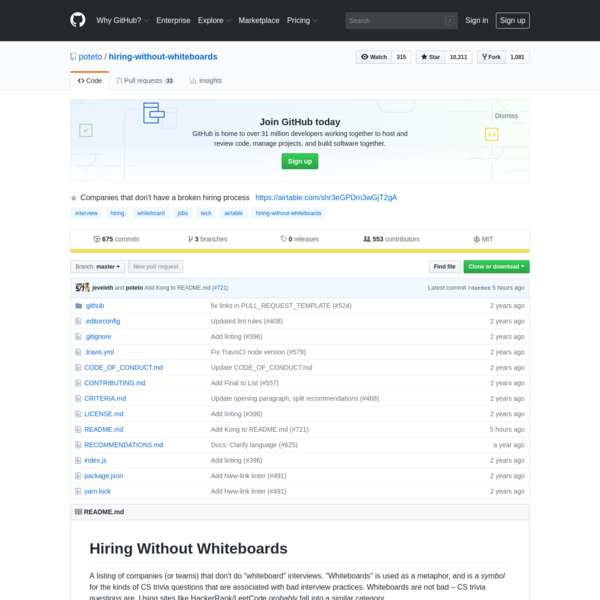
Task: Select the tech topic tag
Action: pyautogui.click(x=206, y=213)
